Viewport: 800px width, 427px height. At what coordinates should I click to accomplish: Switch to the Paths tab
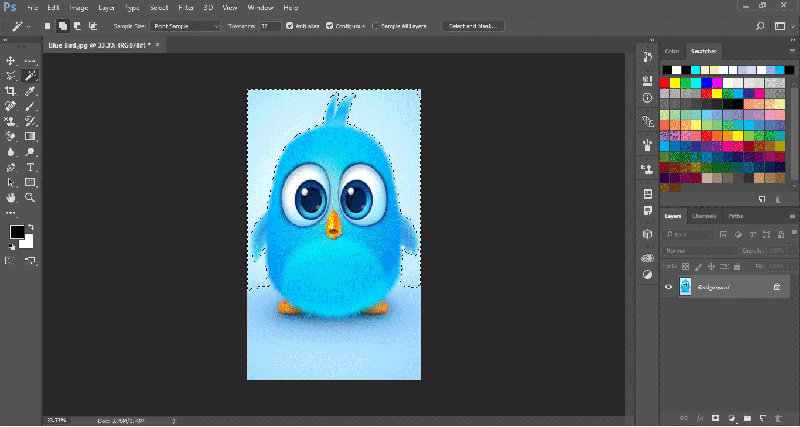pos(736,216)
